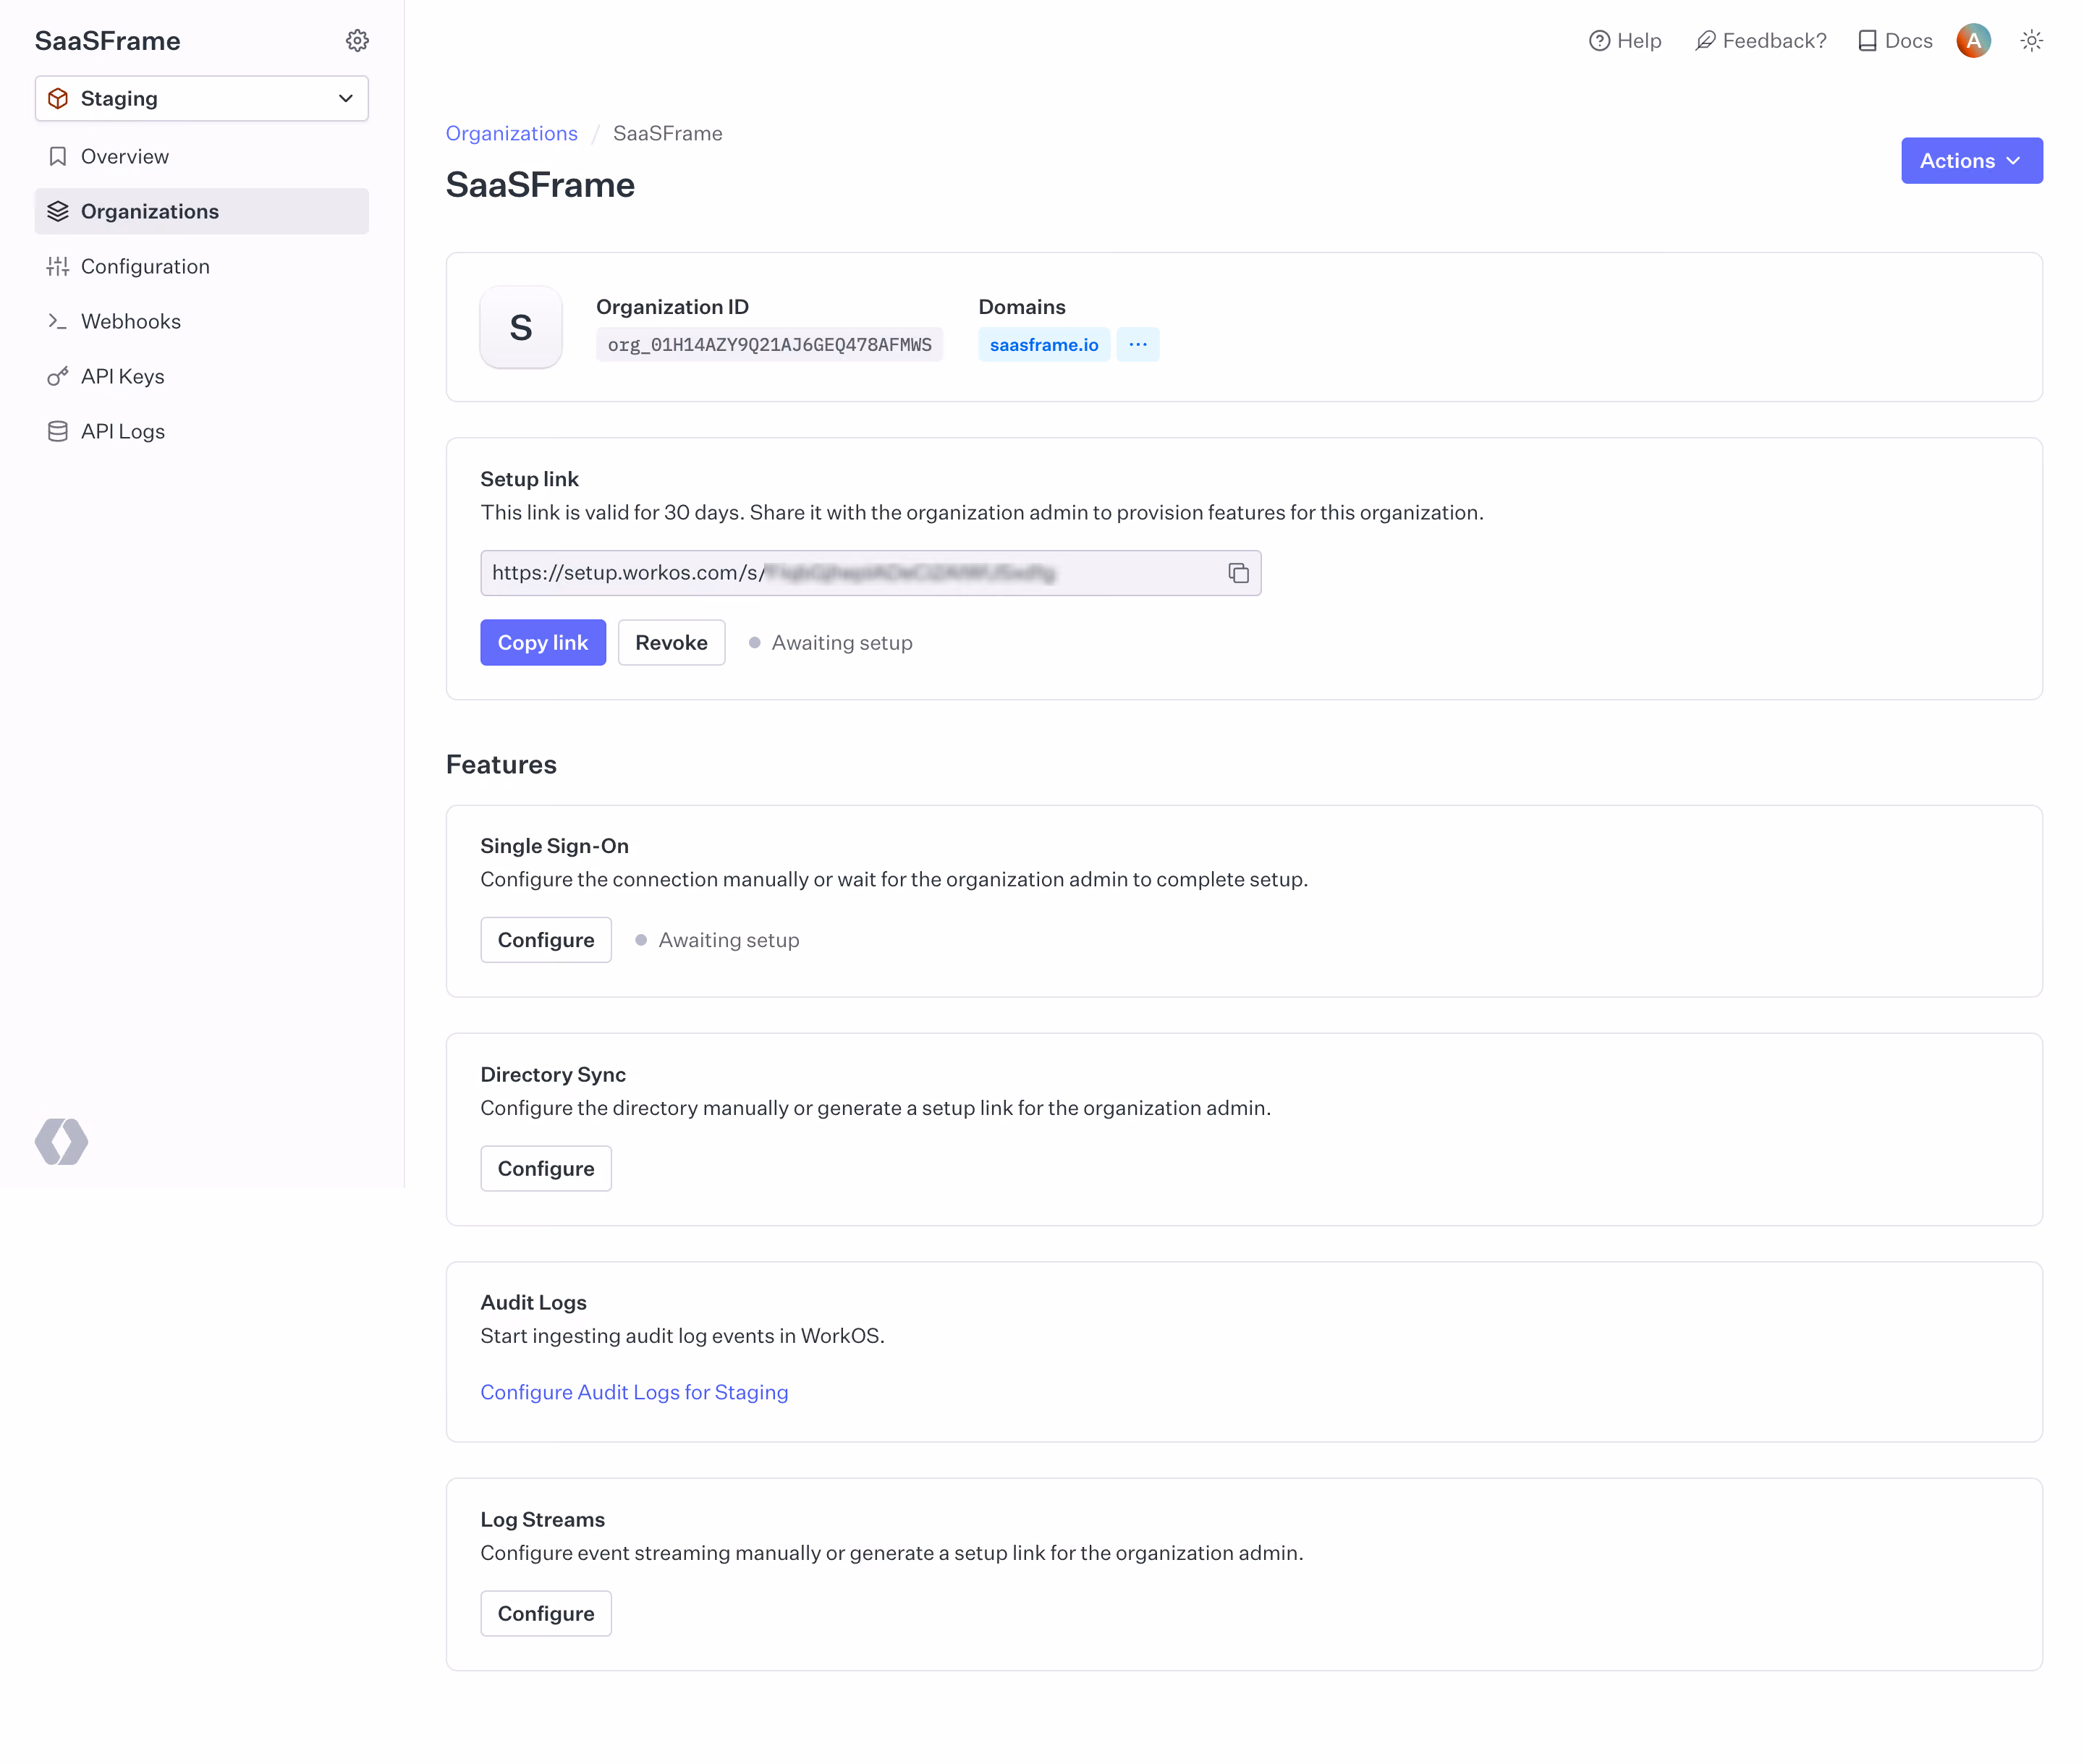Click the organization S avatar
The width and height of the screenshot is (2084, 1764).
(x=521, y=327)
